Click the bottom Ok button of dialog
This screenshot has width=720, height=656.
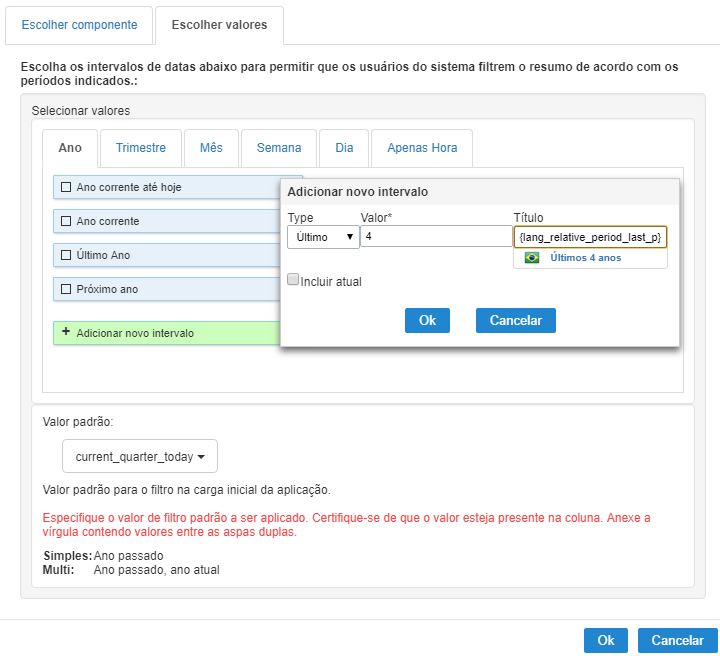point(606,640)
